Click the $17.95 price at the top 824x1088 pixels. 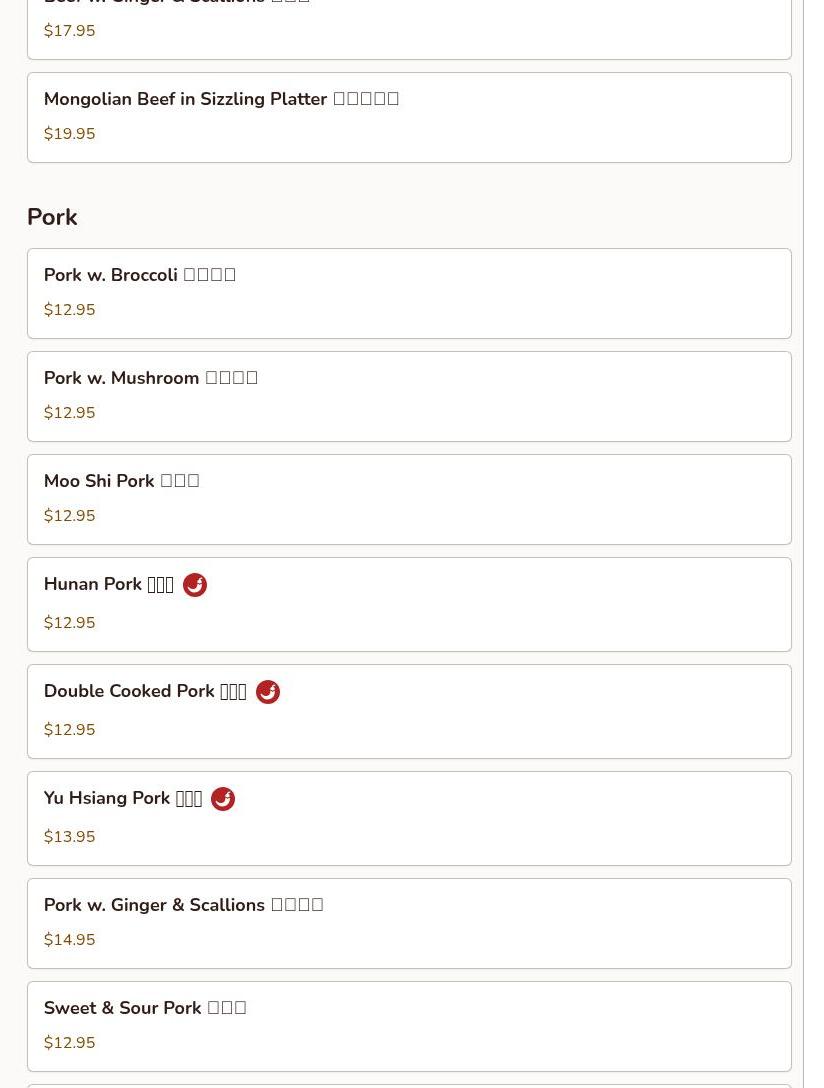coord(70,31)
